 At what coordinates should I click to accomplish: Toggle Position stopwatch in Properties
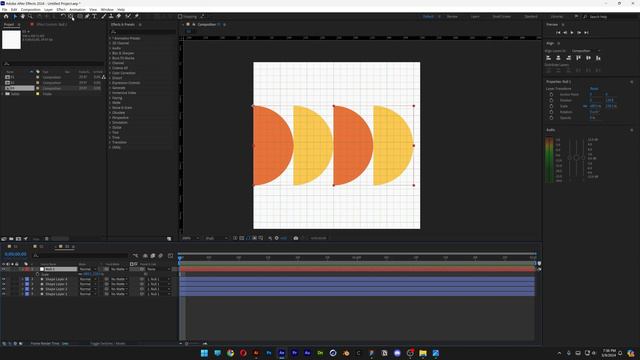click(x=551, y=100)
